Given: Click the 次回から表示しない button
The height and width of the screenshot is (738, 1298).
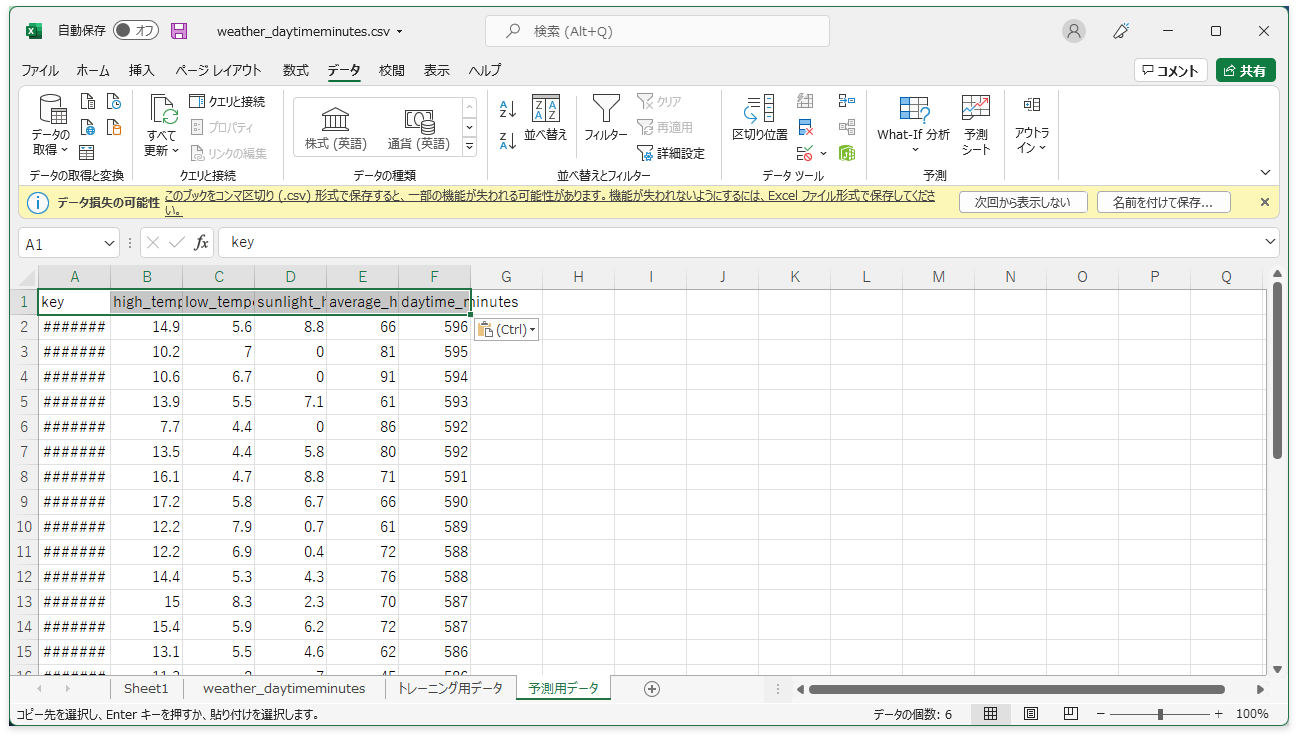Looking at the screenshot, I should click(1022, 202).
